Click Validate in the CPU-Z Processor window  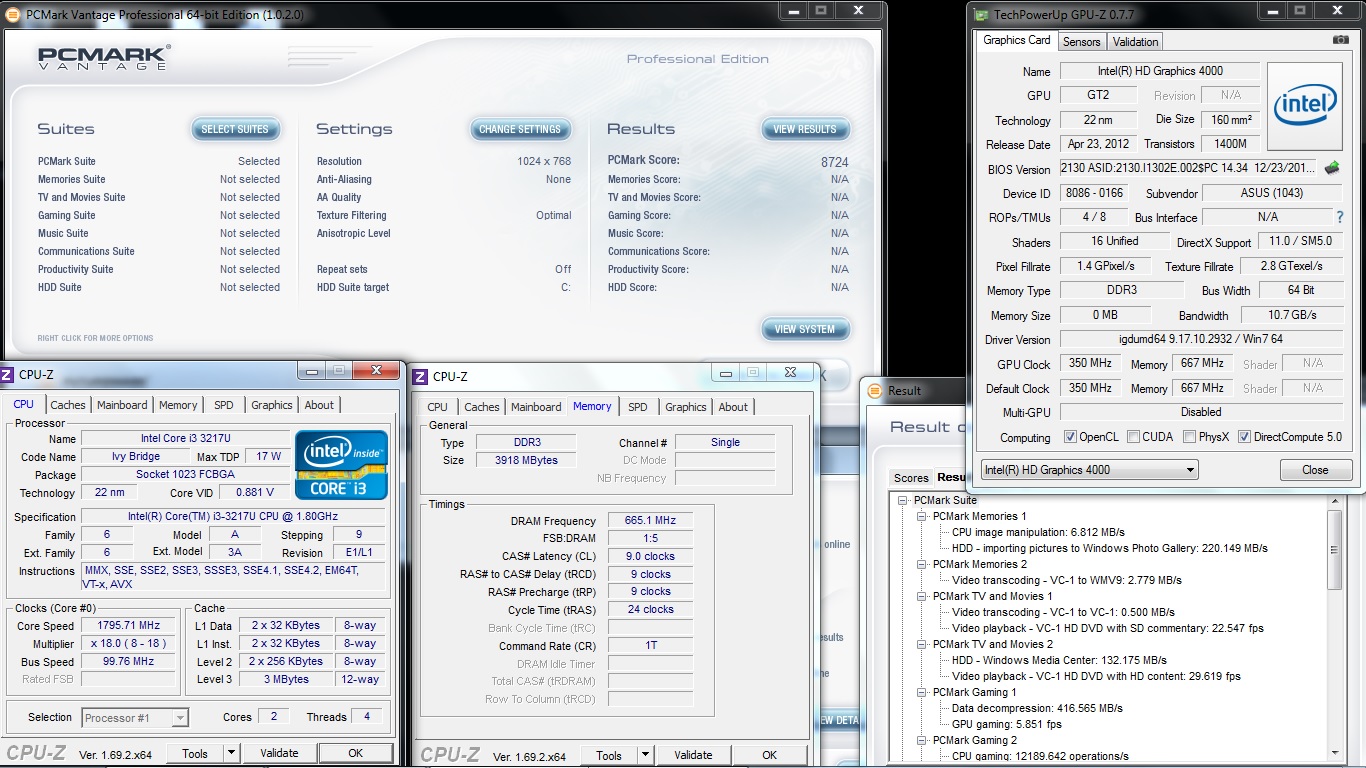click(x=279, y=753)
